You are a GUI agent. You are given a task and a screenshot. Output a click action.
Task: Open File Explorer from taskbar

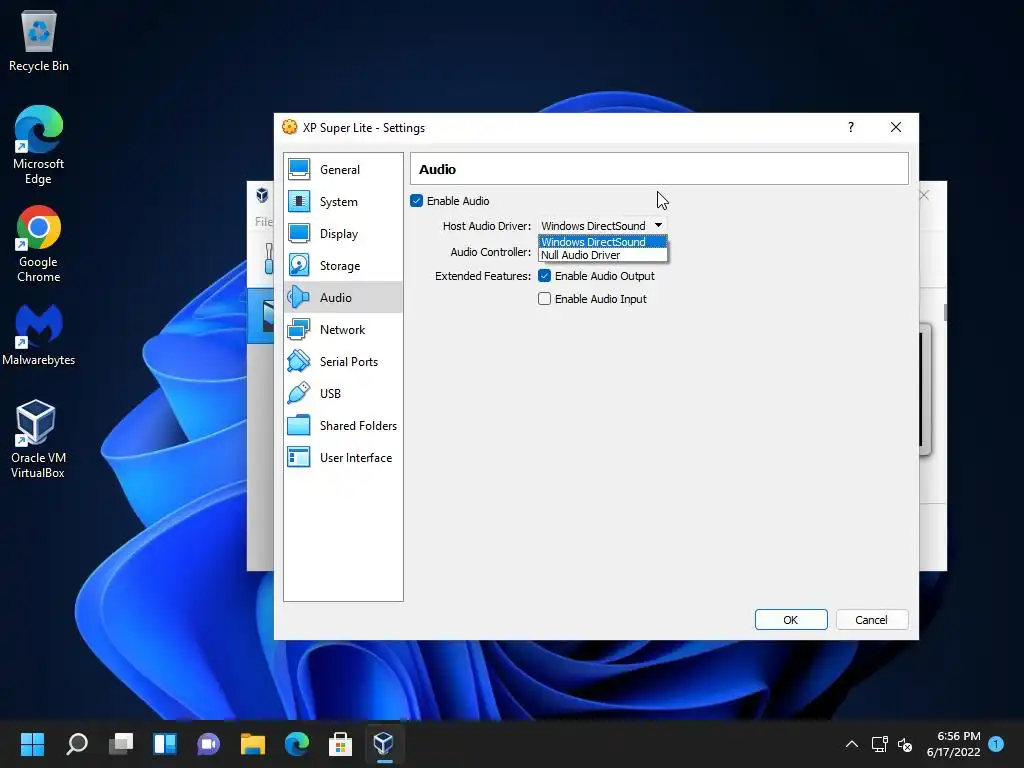click(x=253, y=744)
